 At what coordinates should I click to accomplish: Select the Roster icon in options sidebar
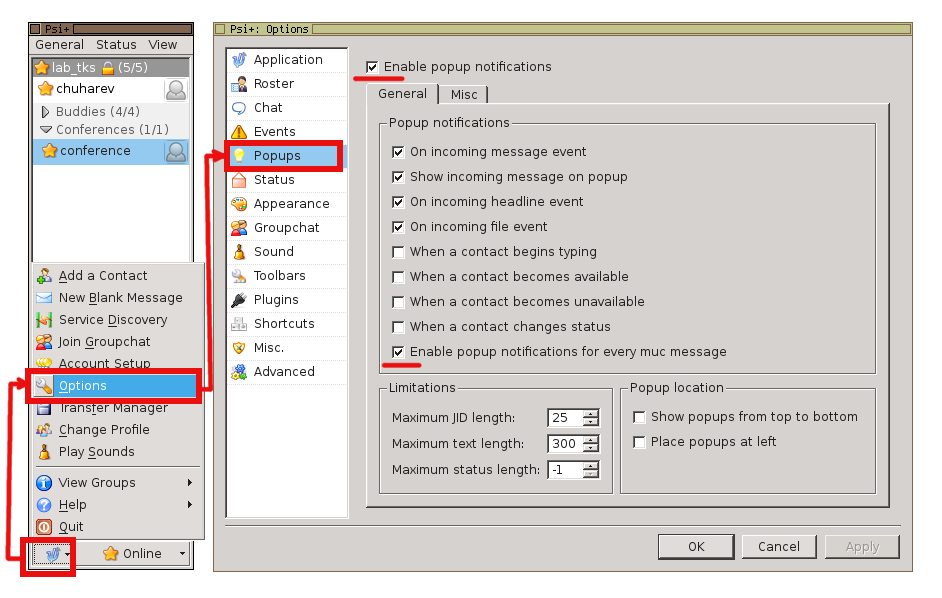point(239,84)
